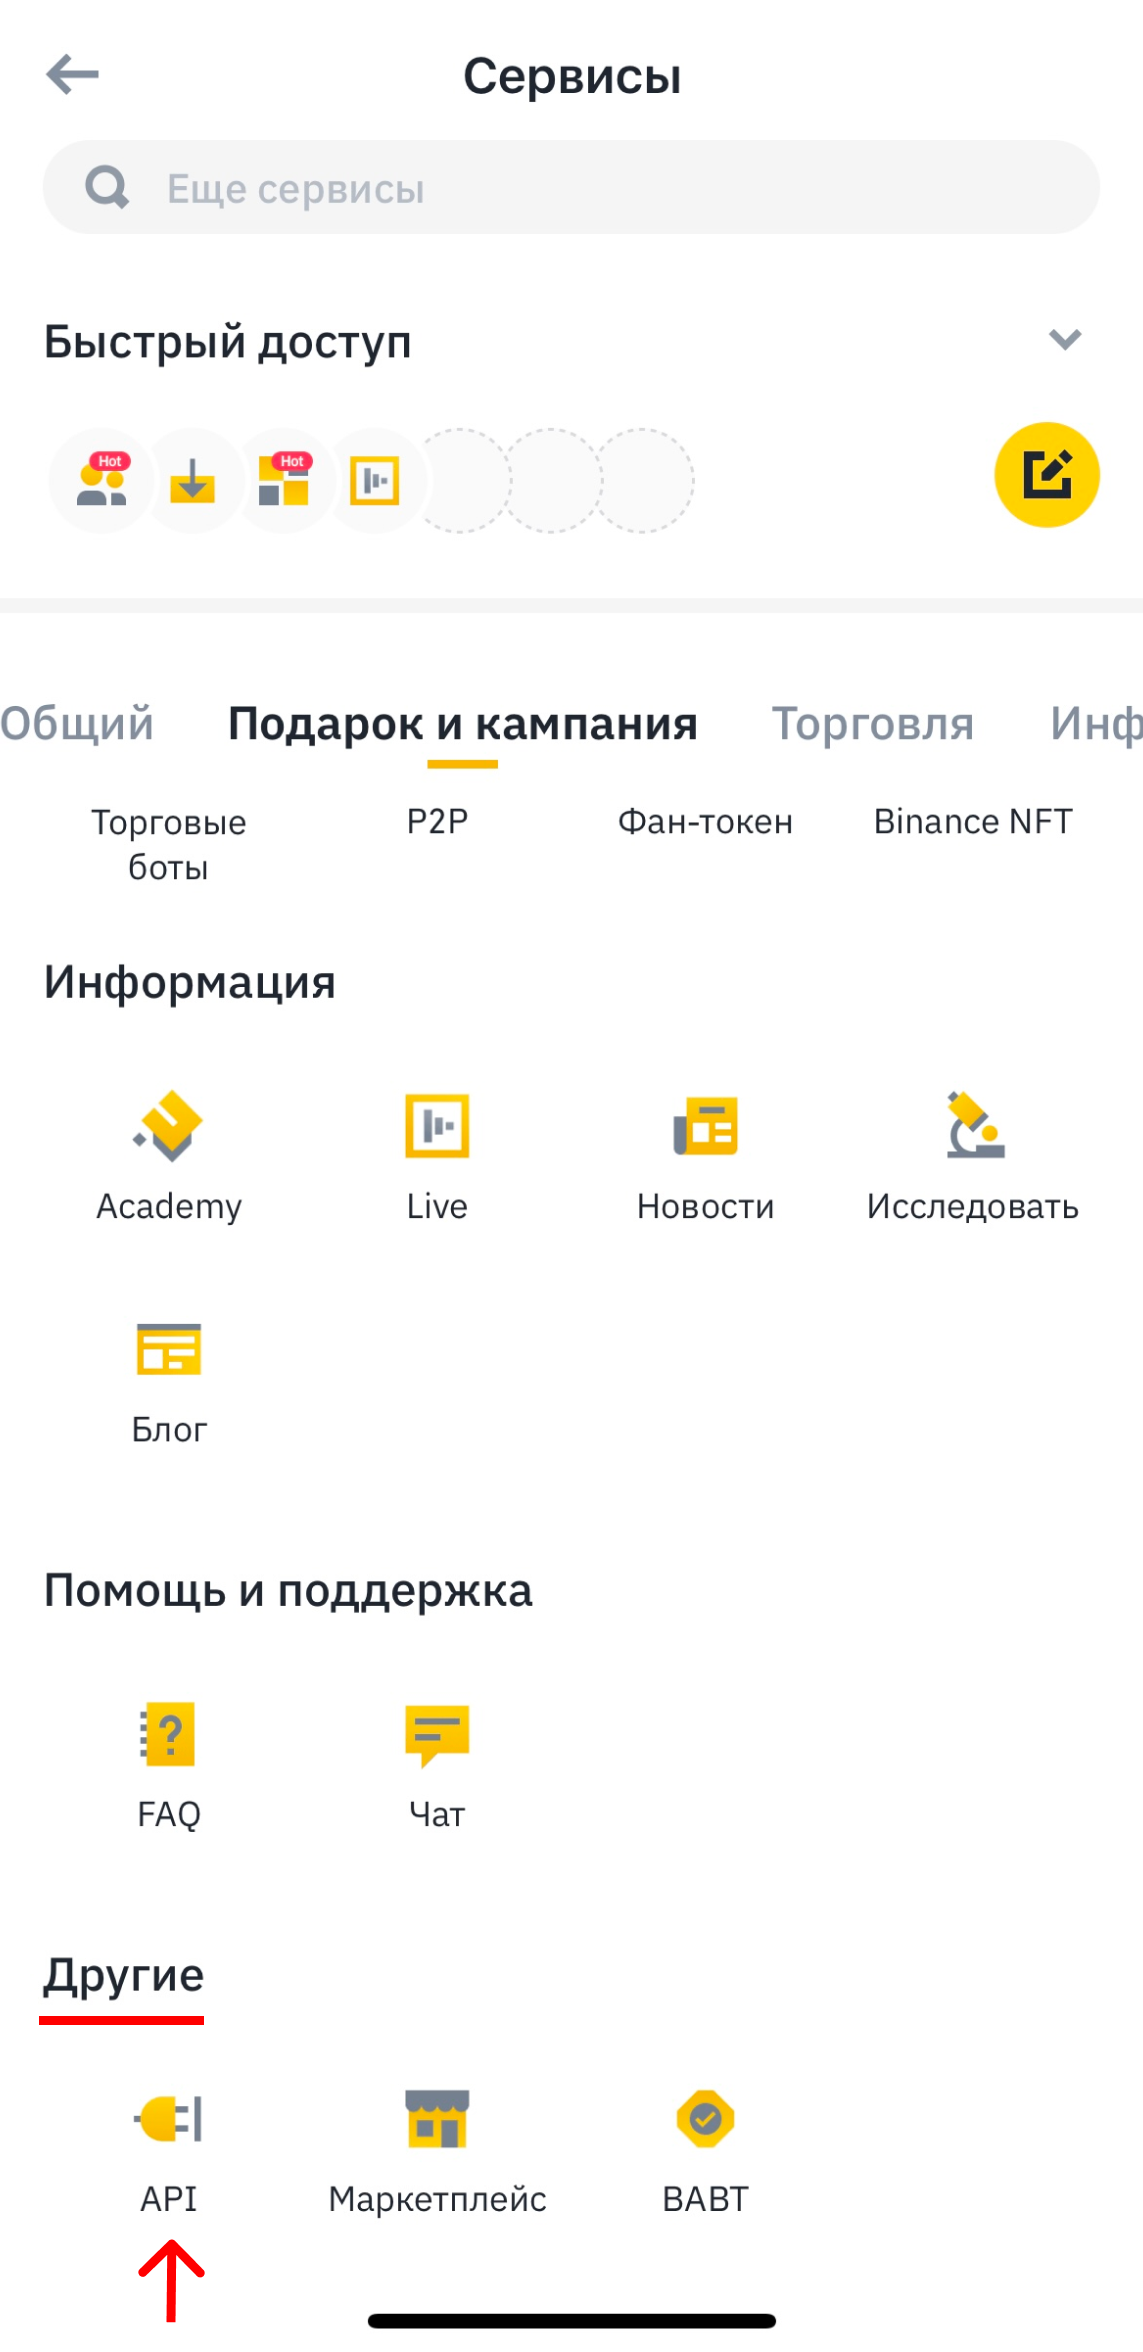1143x2352 pixels.
Task: Open the BABT badge icon
Action: pyautogui.click(x=705, y=2120)
